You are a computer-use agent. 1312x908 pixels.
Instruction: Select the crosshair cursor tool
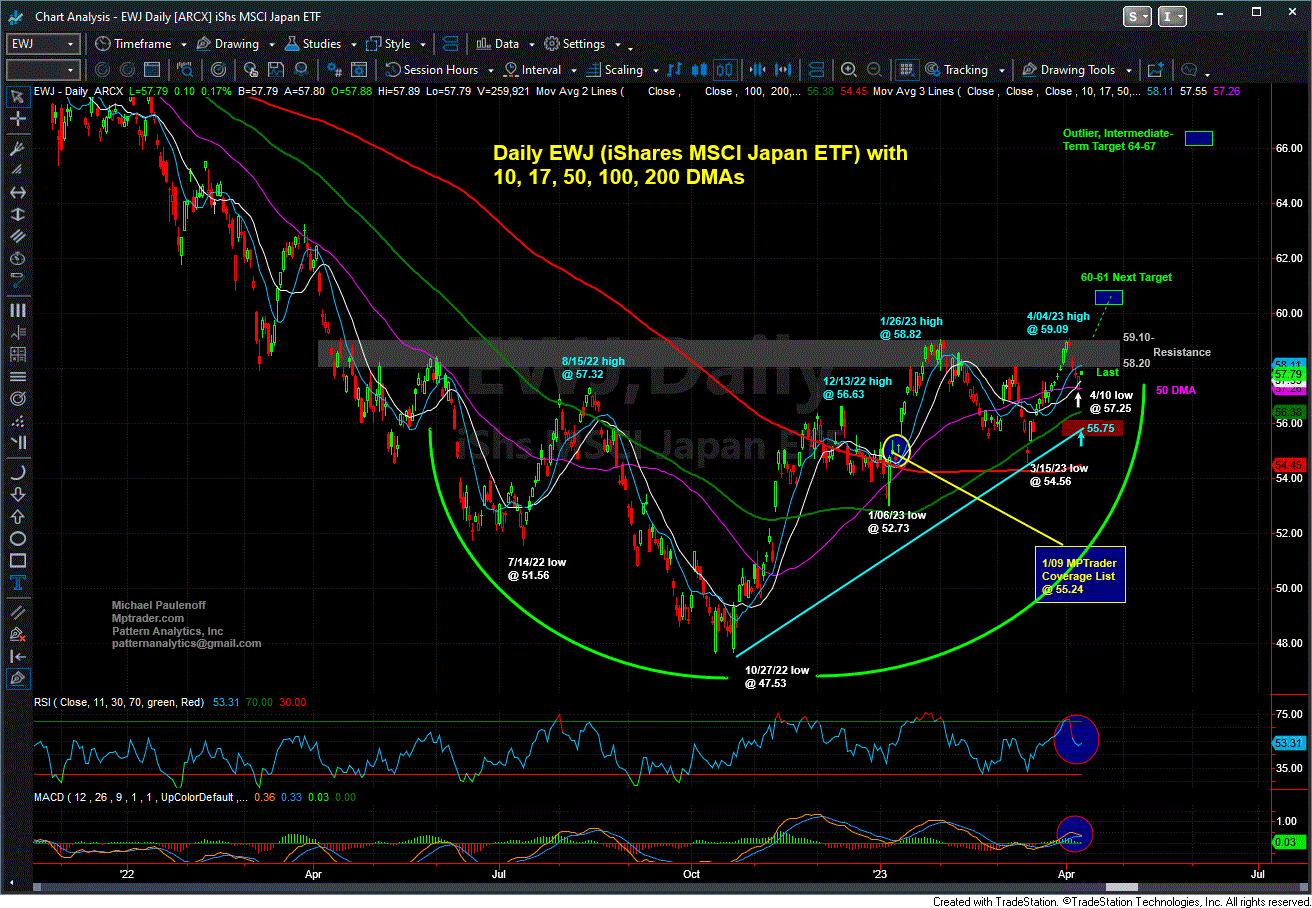pyautogui.click(x=18, y=119)
